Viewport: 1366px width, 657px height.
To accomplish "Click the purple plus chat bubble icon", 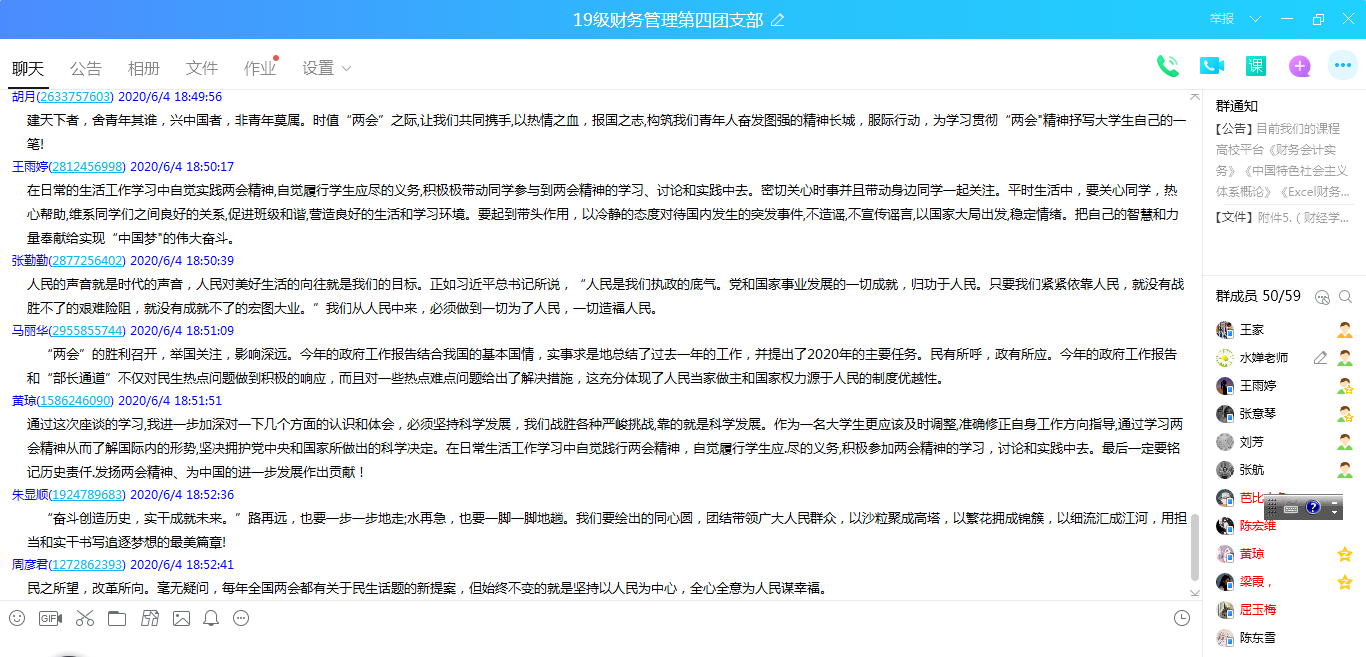I will click(1299, 66).
